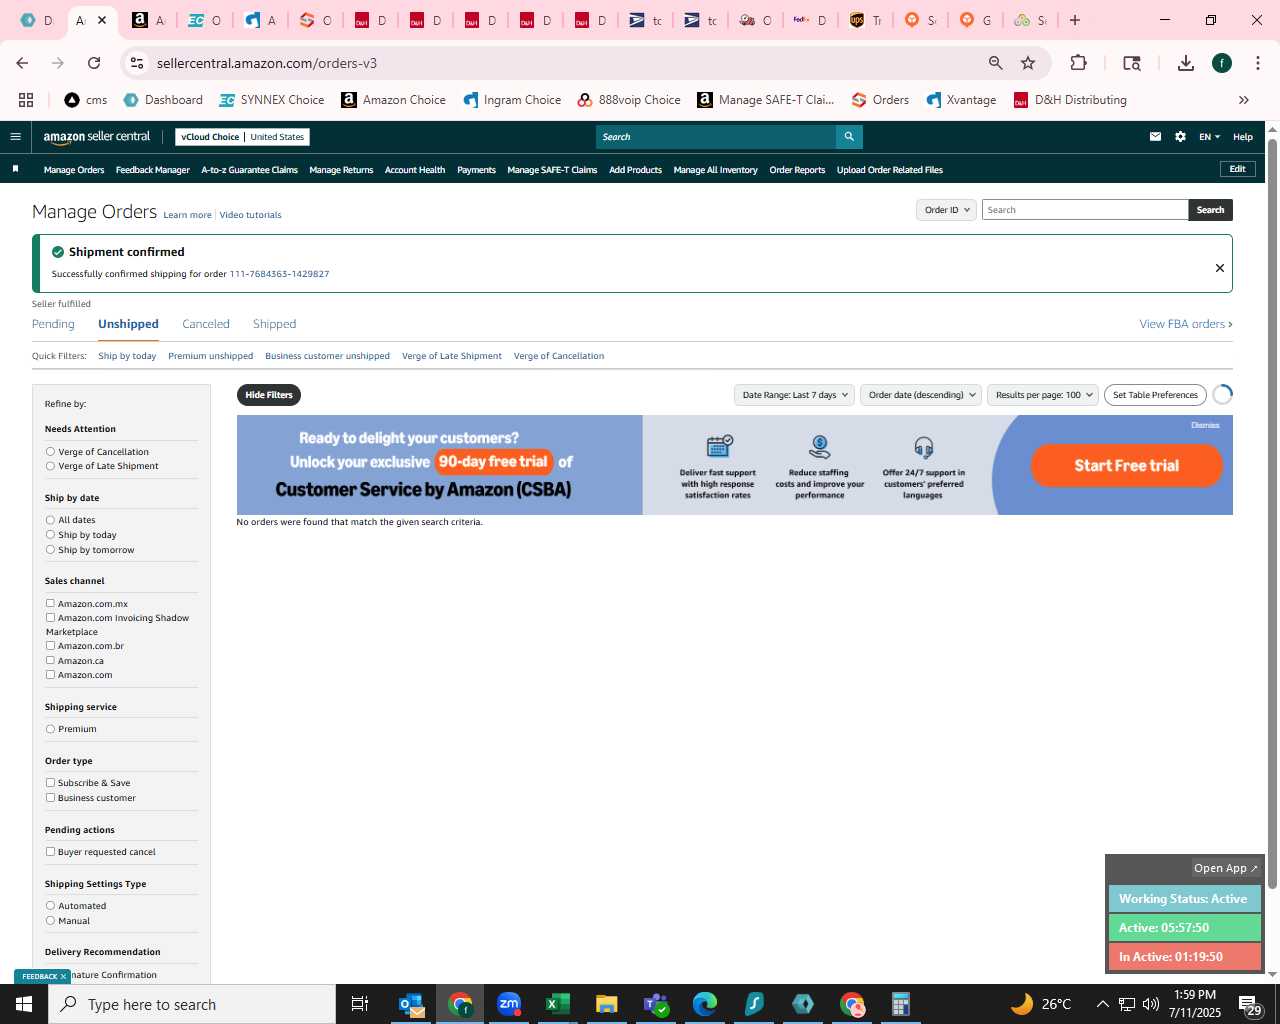Click the Start Free trial button
1280x1024 pixels.
tap(1127, 465)
